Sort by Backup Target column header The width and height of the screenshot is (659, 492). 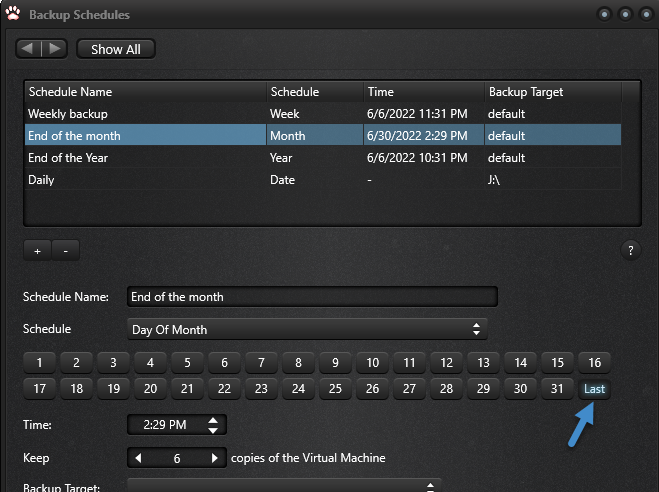[x=553, y=92]
